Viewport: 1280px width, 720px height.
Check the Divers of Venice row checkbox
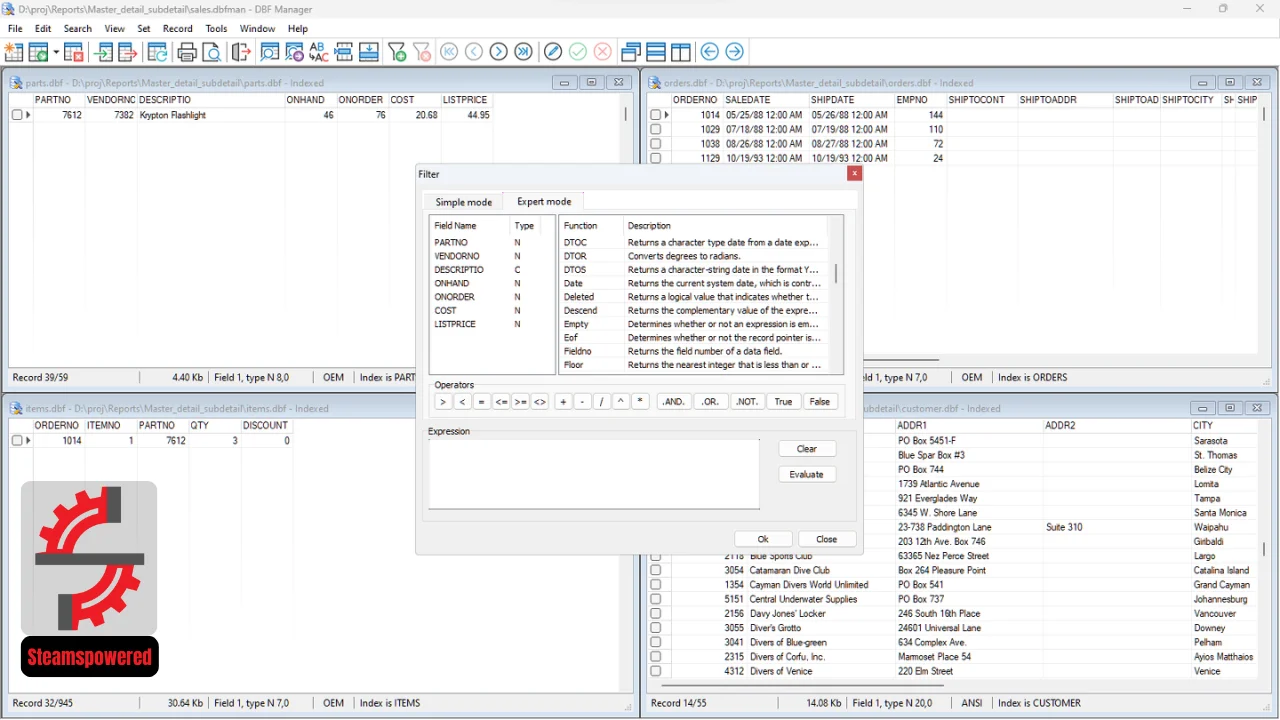(x=656, y=671)
